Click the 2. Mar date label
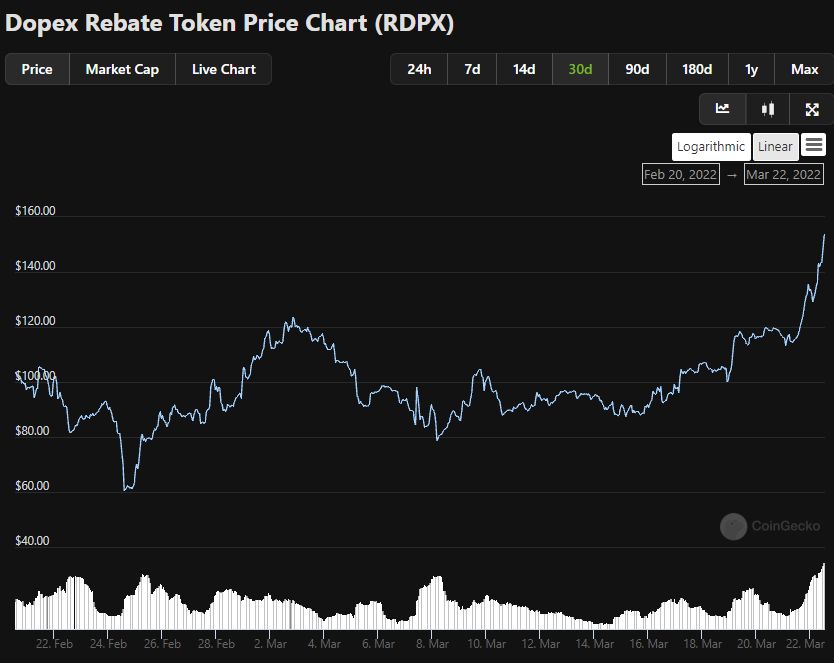The height and width of the screenshot is (663, 834). 270,644
